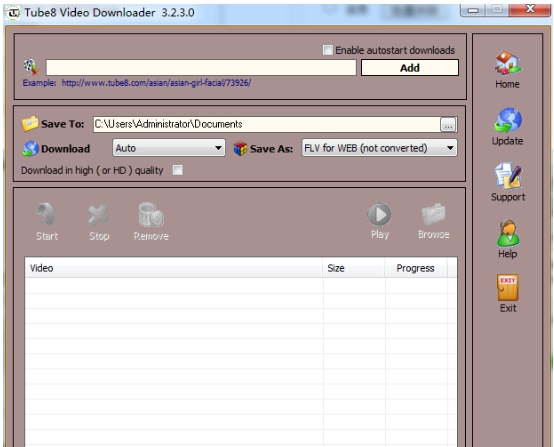The width and height of the screenshot is (554, 447).
Task: Open the Support icon
Action: pos(508,176)
